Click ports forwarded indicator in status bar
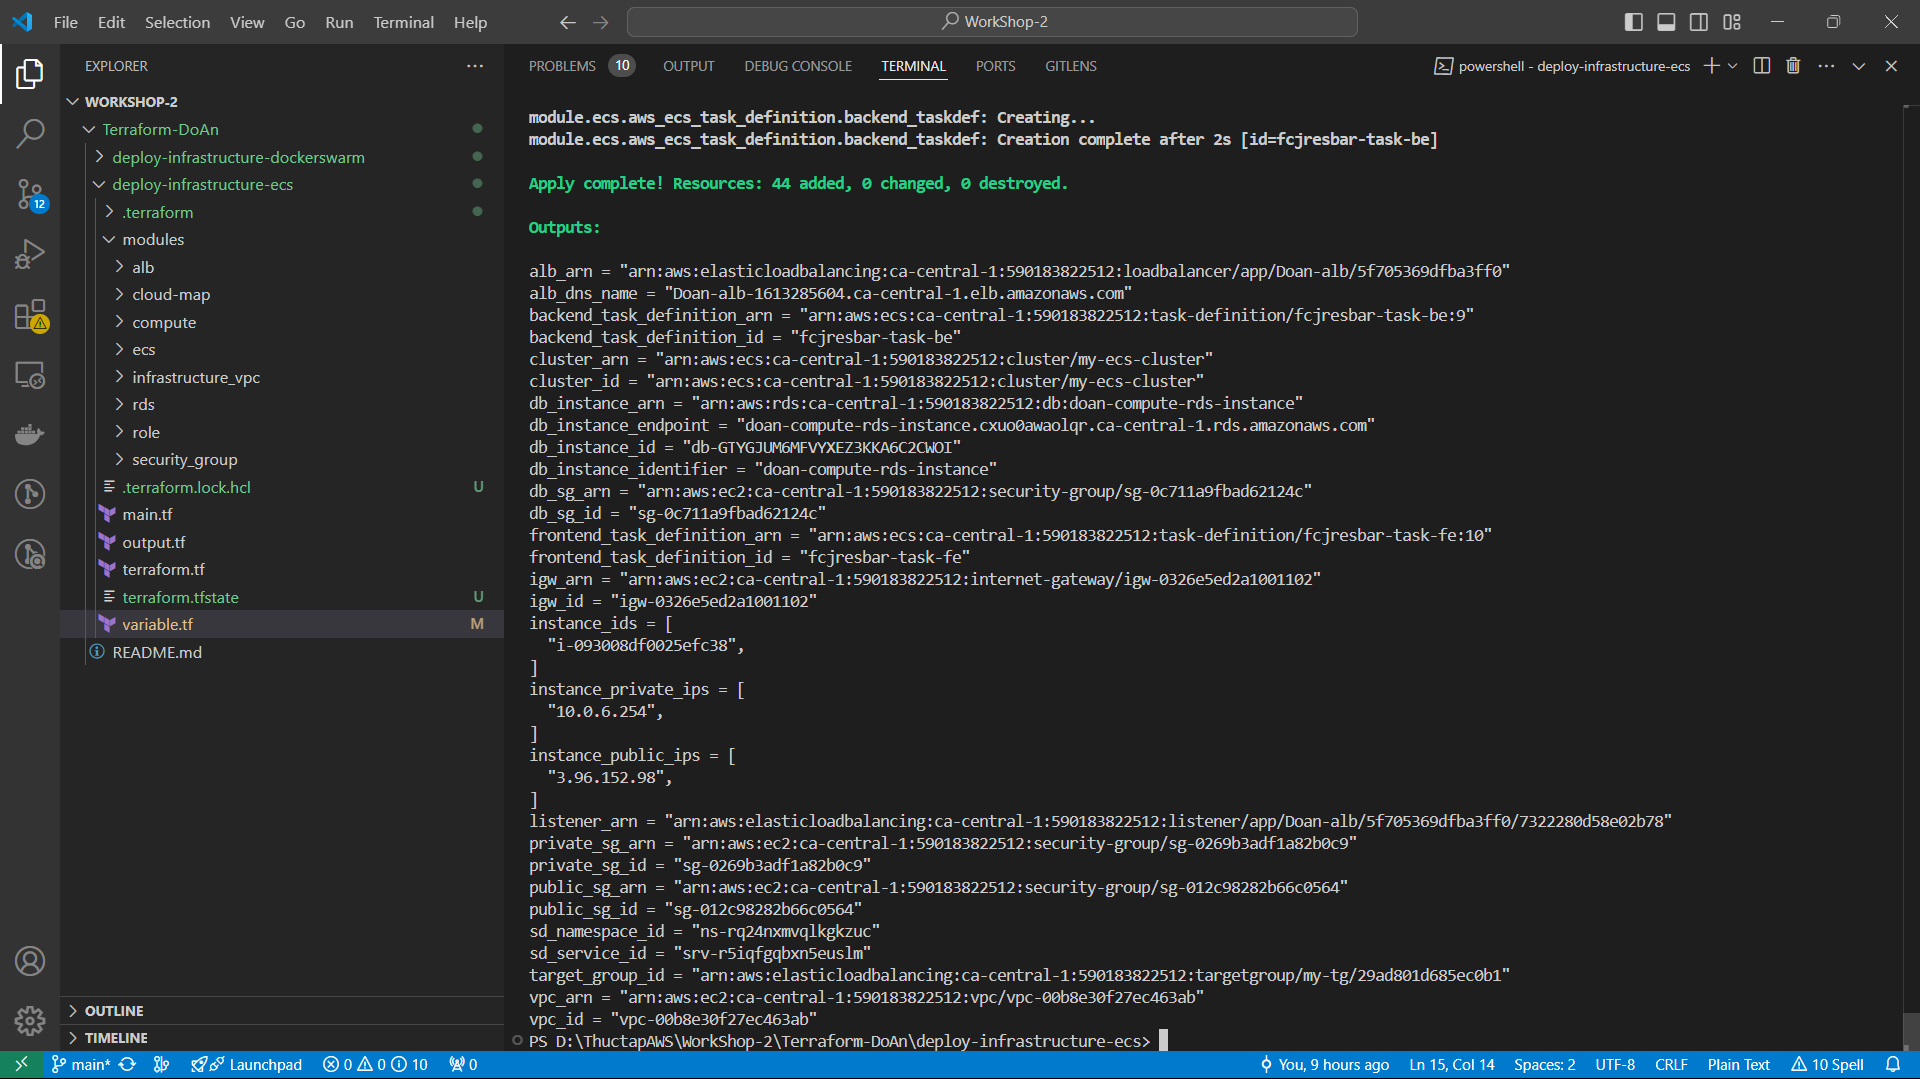This screenshot has height=1079, width=1920. tap(463, 1065)
